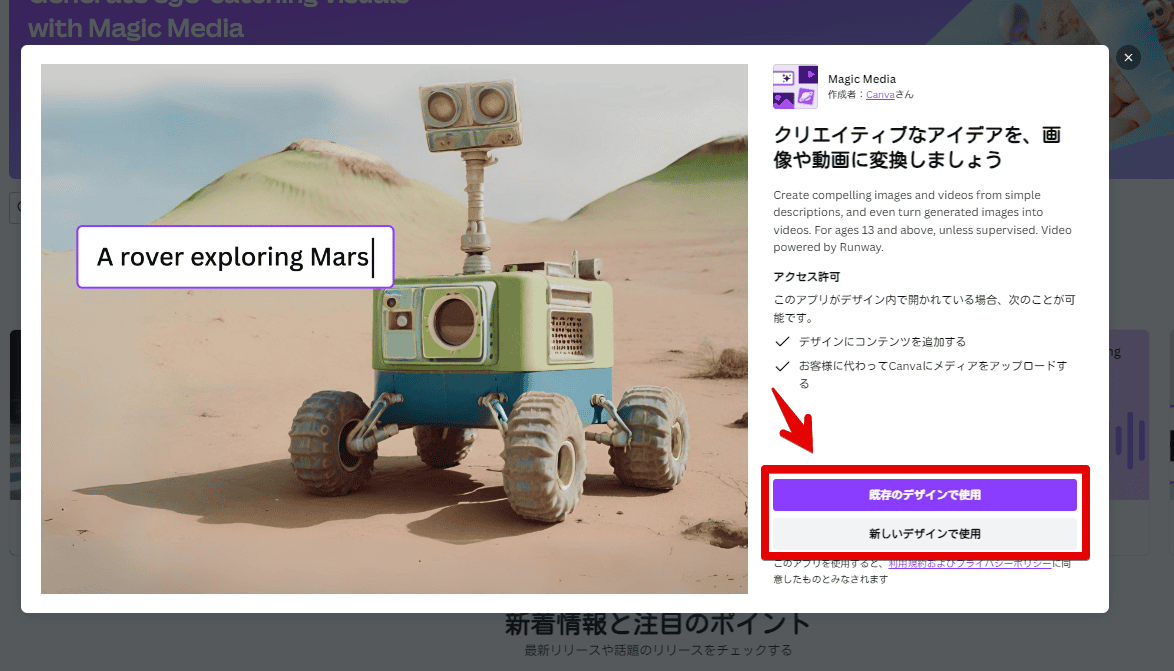Click the Canvaにメディアをアップロード permission text
Screen dimensions: 1174x671
[932, 374]
